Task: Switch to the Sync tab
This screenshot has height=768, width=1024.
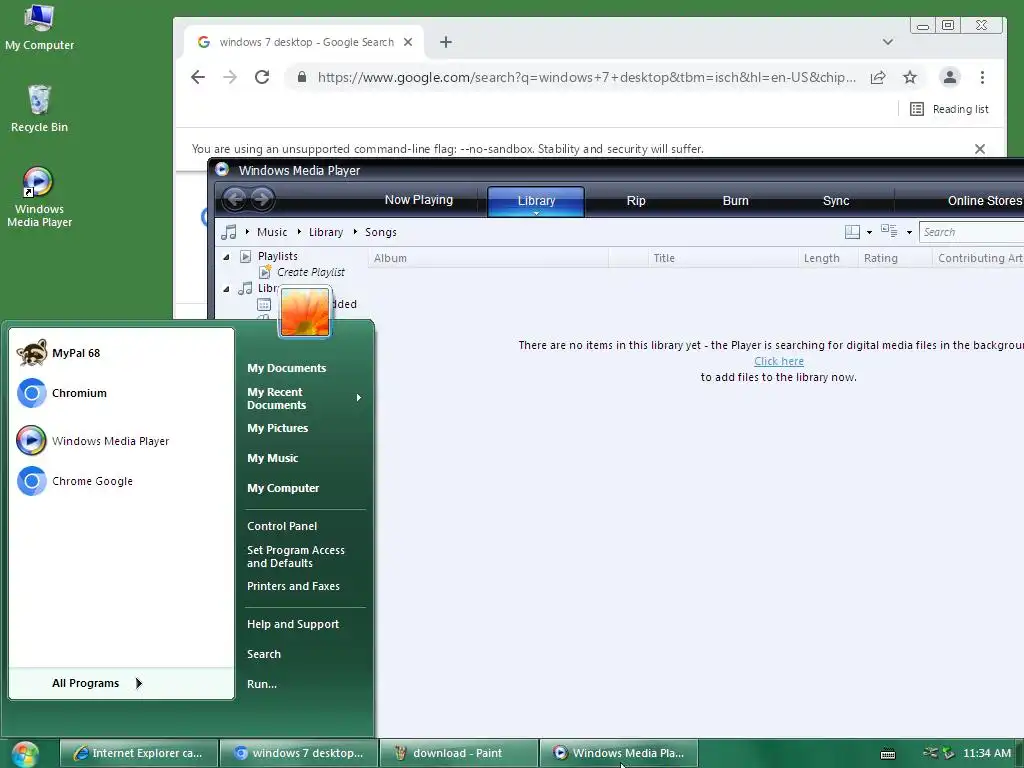Action: tap(836, 200)
